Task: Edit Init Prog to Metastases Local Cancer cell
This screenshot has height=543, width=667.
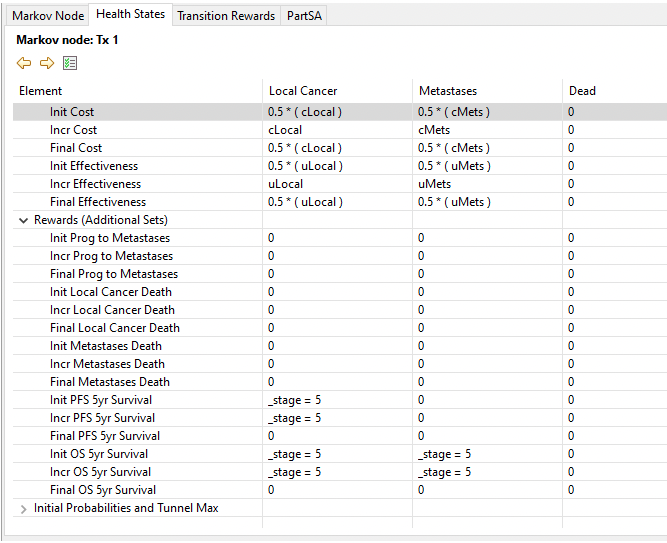Action: click(337, 238)
